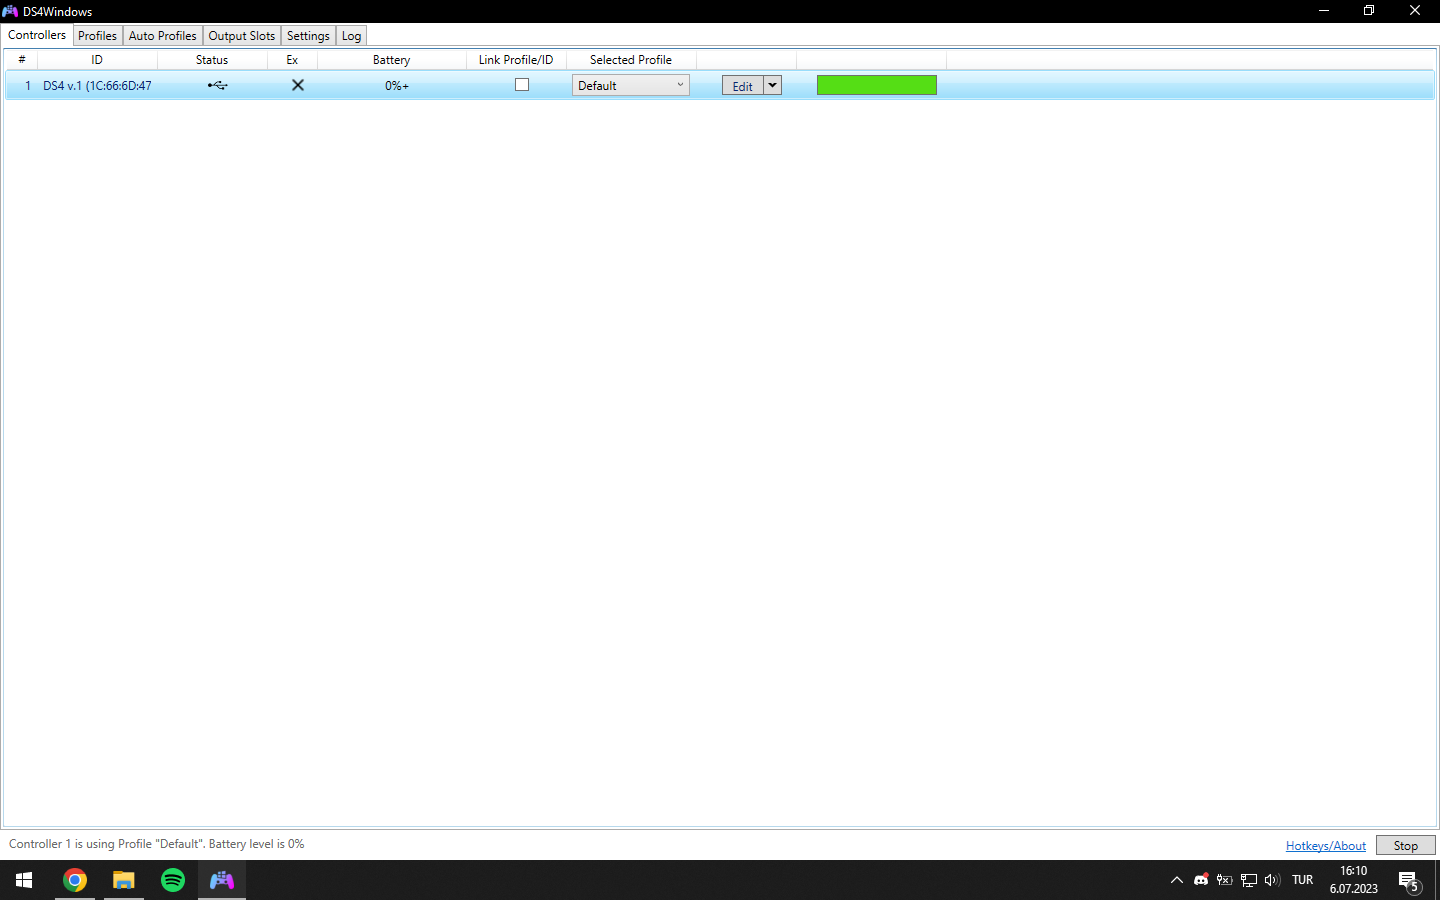
Task: Enable the Link Profile/ID checkbox
Action: click(522, 85)
